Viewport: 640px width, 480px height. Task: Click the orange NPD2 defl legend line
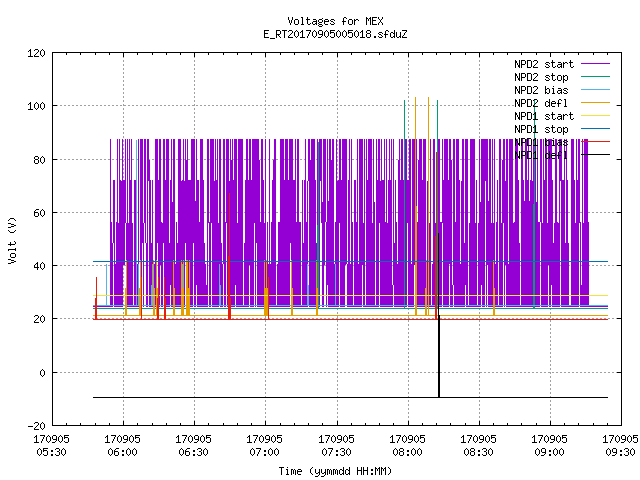coord(595,102)
